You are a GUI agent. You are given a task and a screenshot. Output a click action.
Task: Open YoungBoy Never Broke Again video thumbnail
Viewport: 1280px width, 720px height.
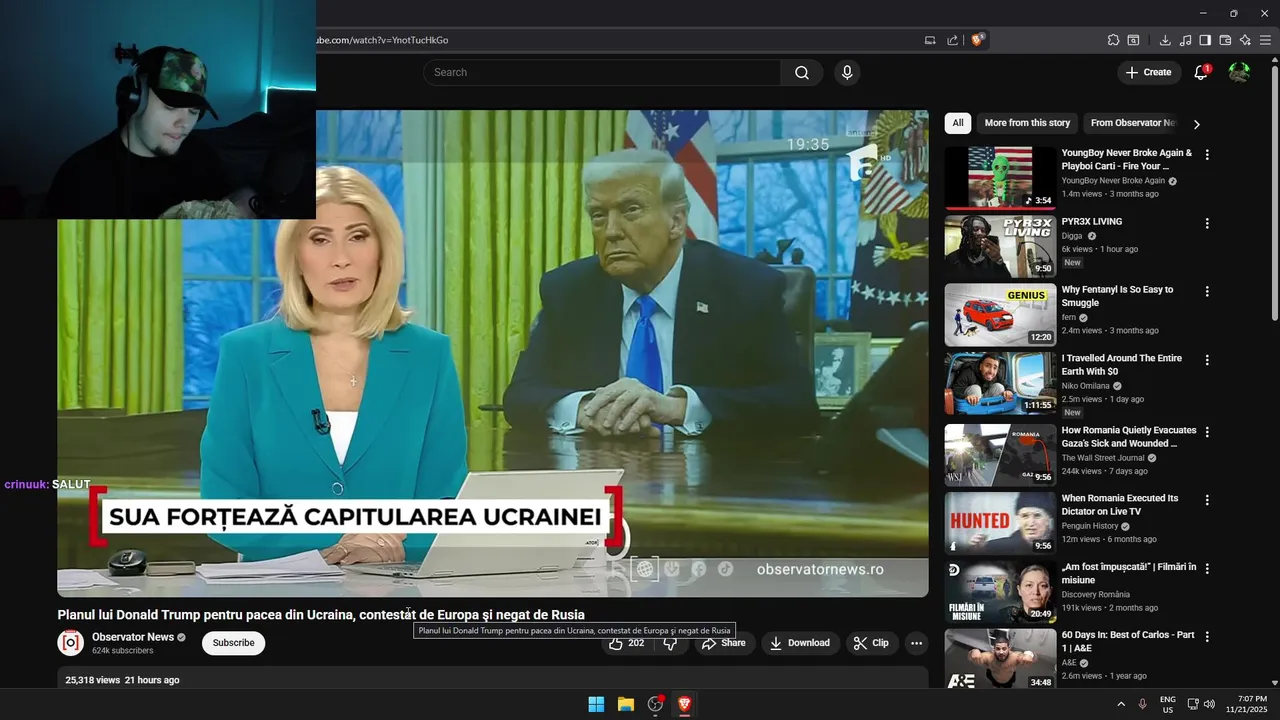pos(1000,178)
